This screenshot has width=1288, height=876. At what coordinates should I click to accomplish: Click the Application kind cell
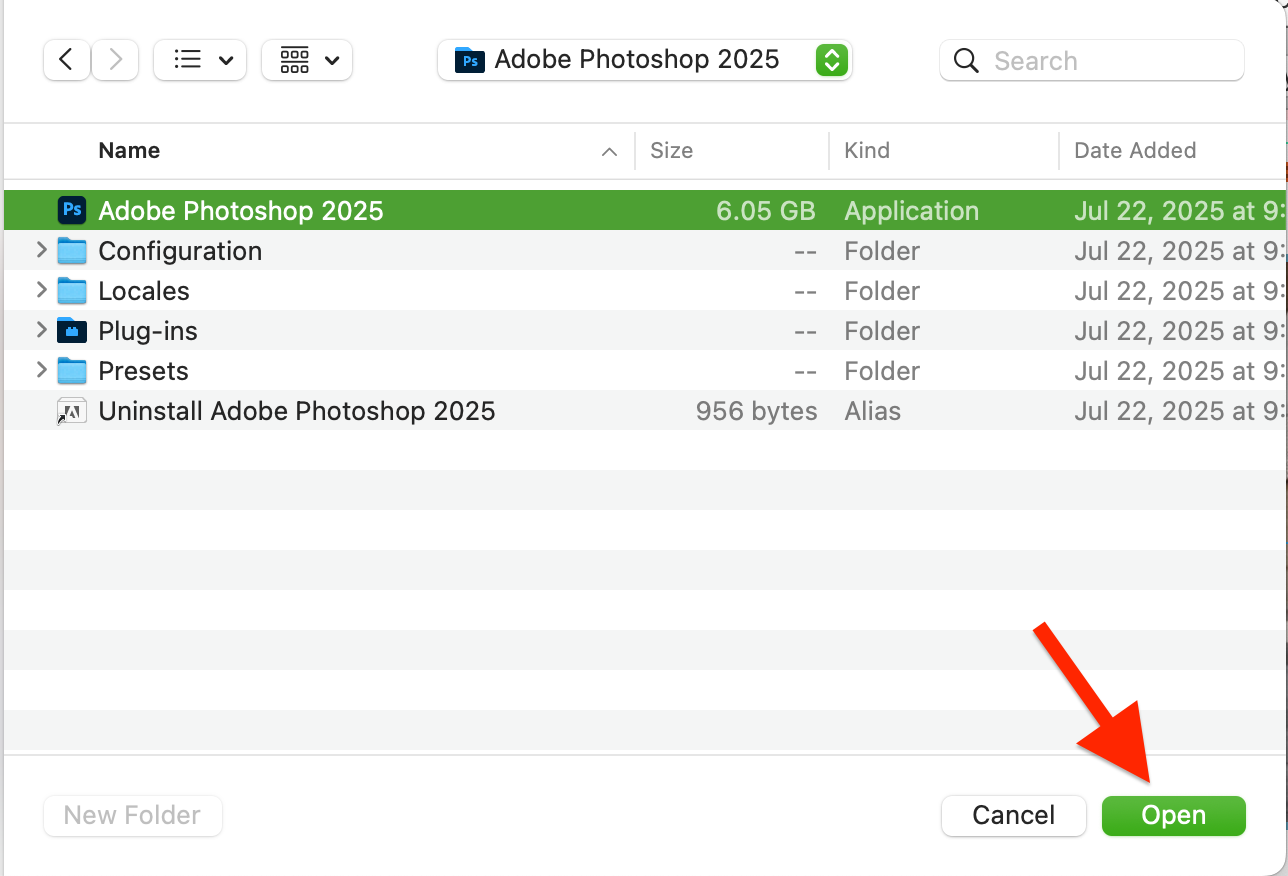click(912, 211)
